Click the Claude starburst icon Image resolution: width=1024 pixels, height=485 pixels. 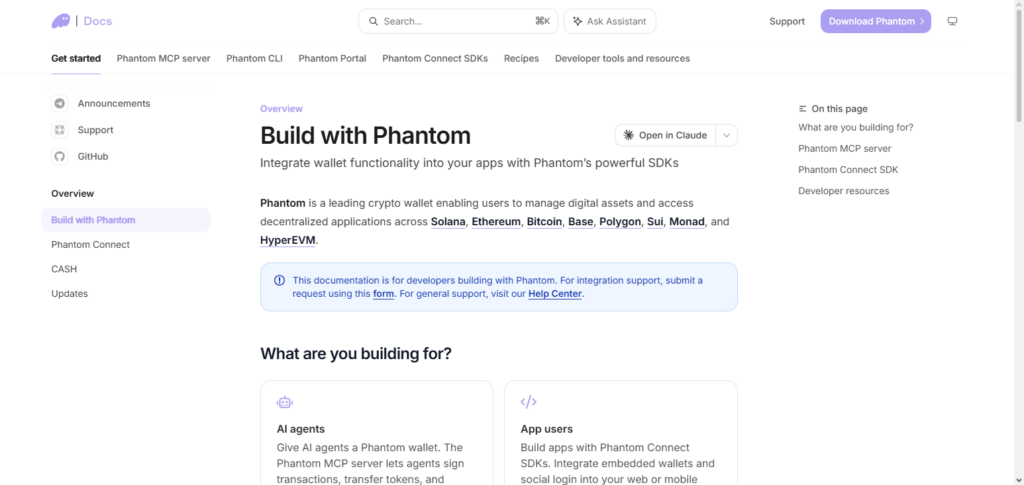click(629, 135)
